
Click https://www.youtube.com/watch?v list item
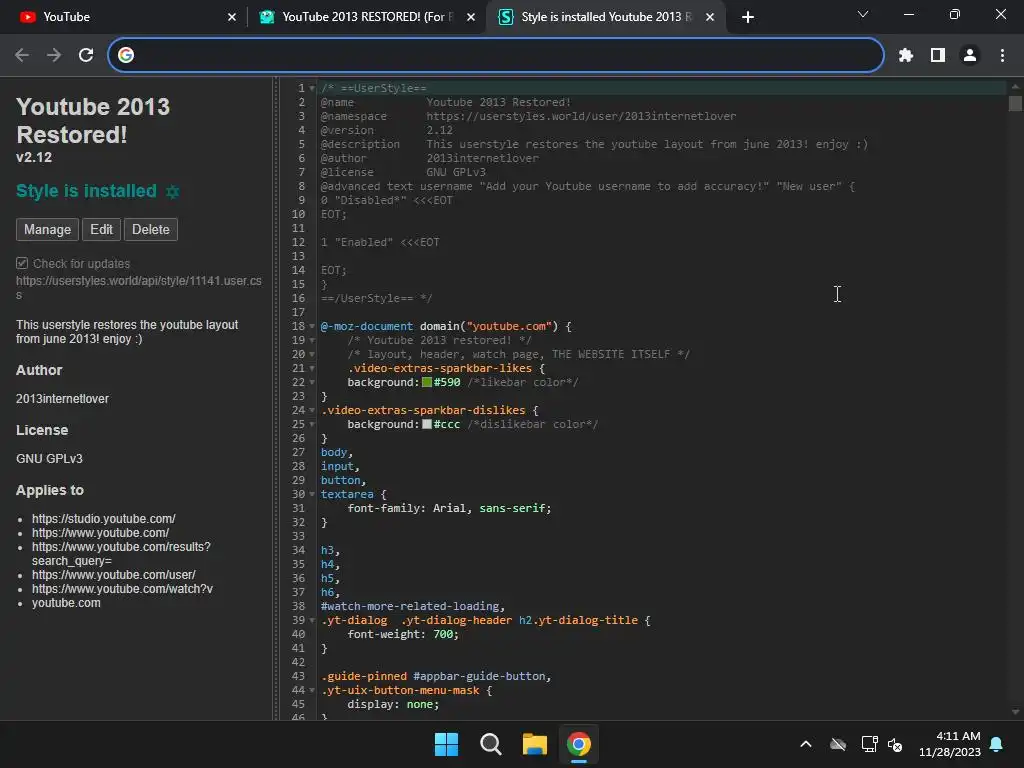pos(122,589)
